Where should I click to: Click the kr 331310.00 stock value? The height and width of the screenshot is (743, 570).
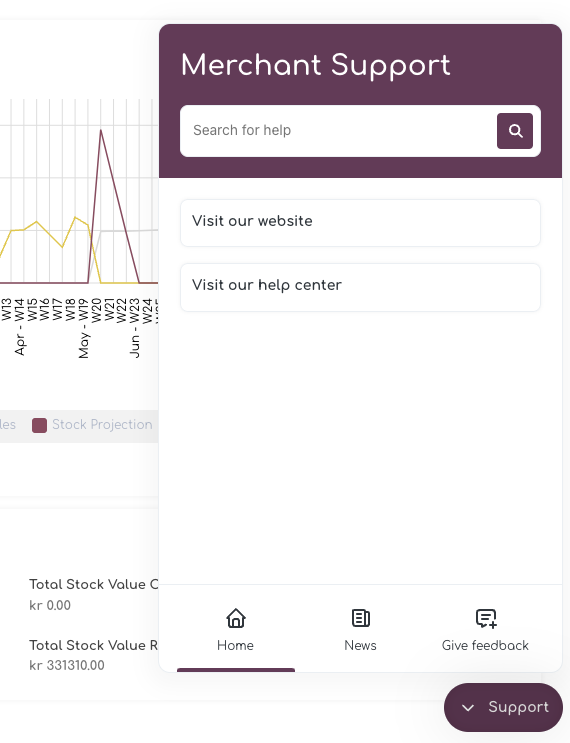67,665
